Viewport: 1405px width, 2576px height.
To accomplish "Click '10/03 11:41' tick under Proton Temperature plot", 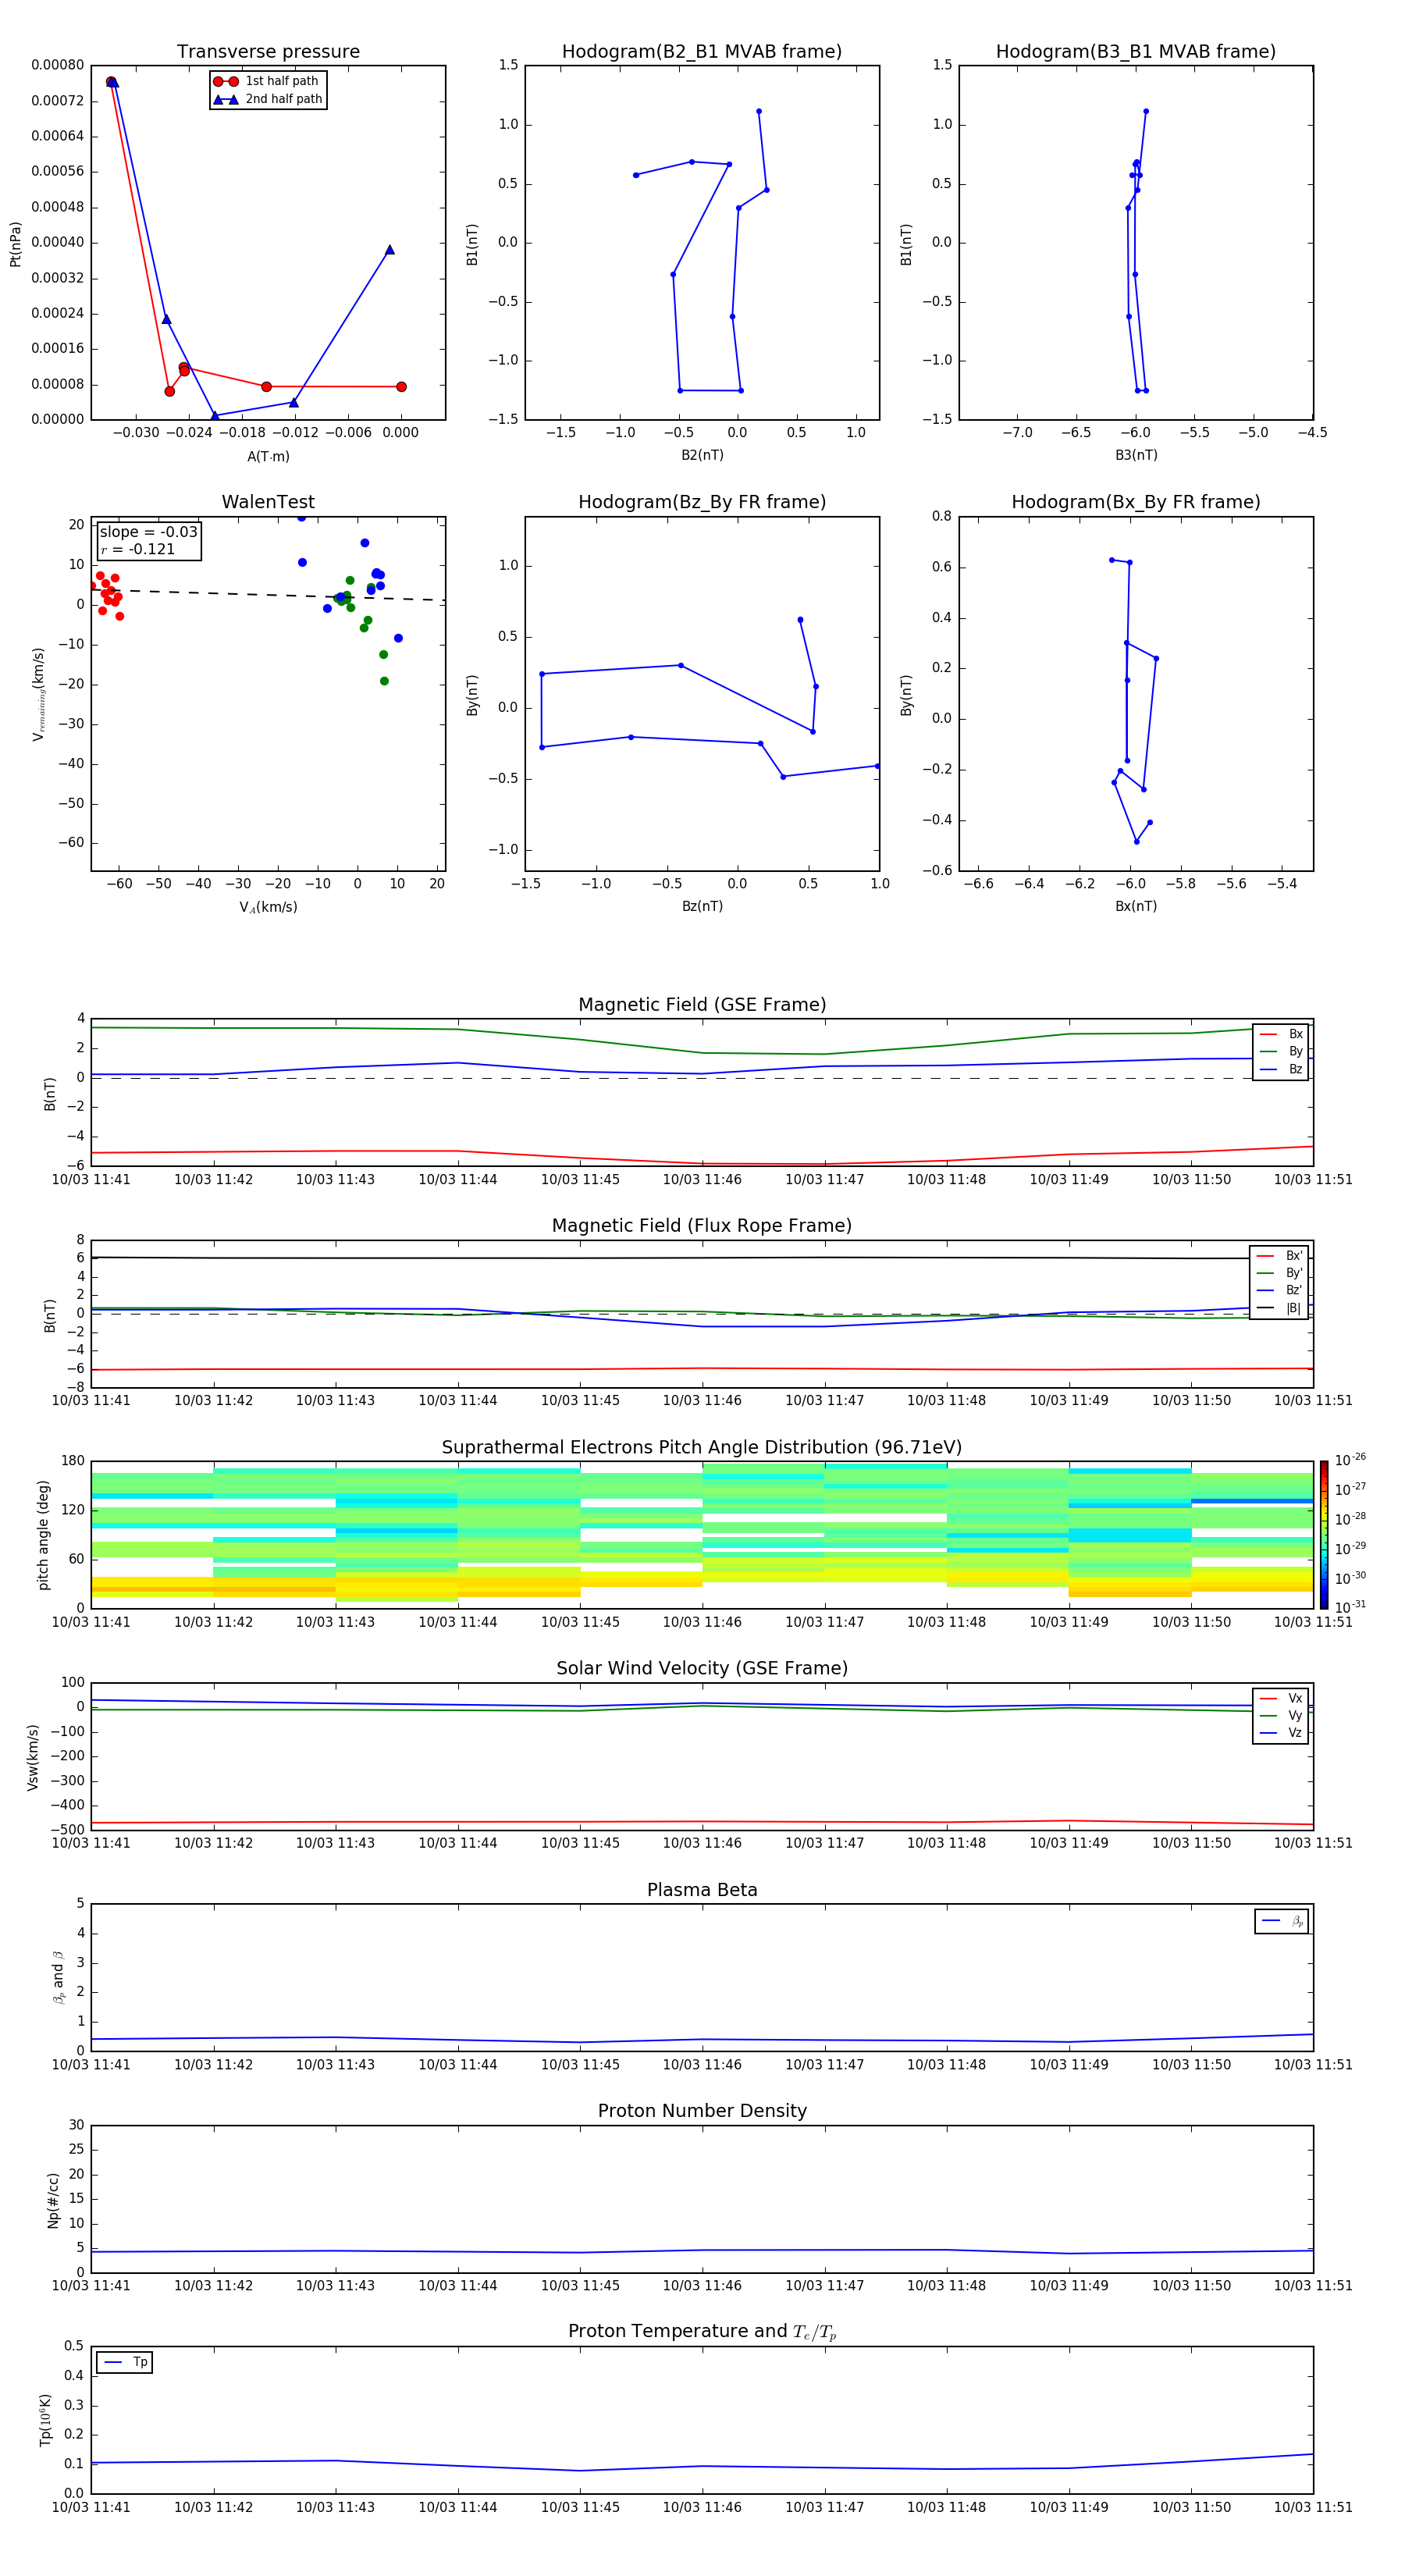I will coord(91,2507).
